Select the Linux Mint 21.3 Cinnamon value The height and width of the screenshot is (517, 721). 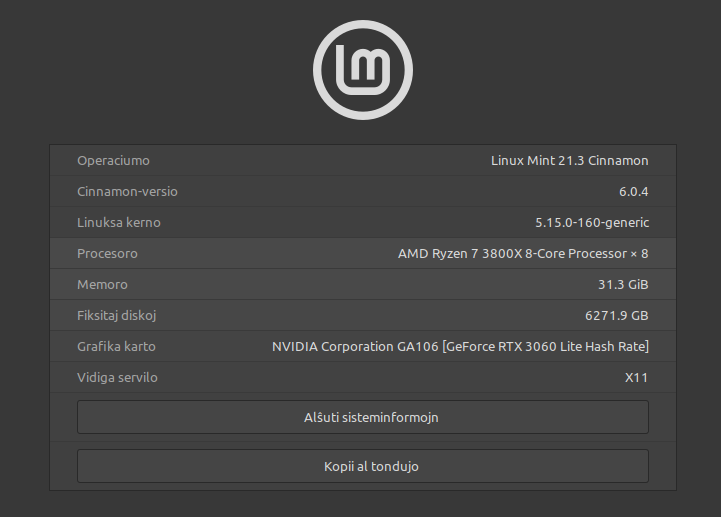coord(569,160)
